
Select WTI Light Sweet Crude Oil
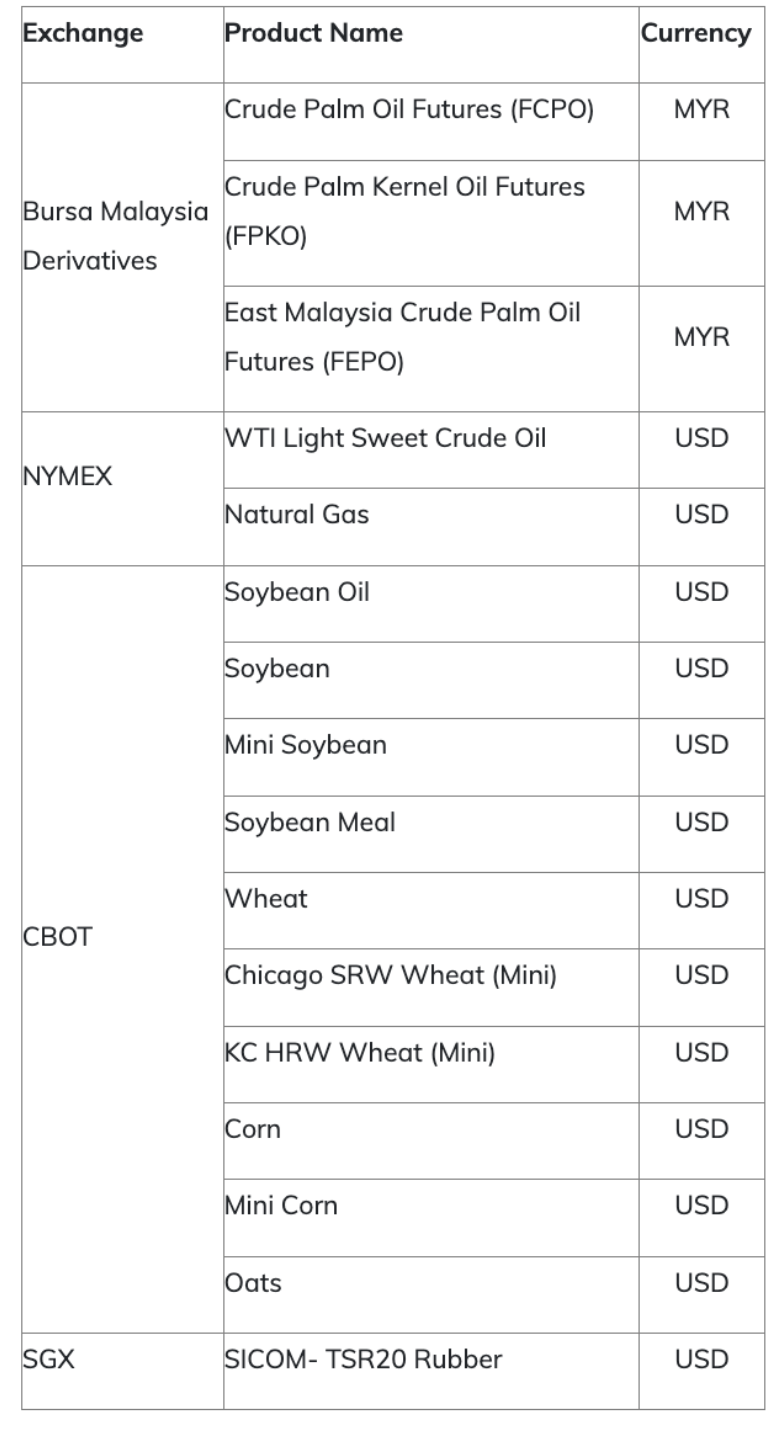(385, 438)
